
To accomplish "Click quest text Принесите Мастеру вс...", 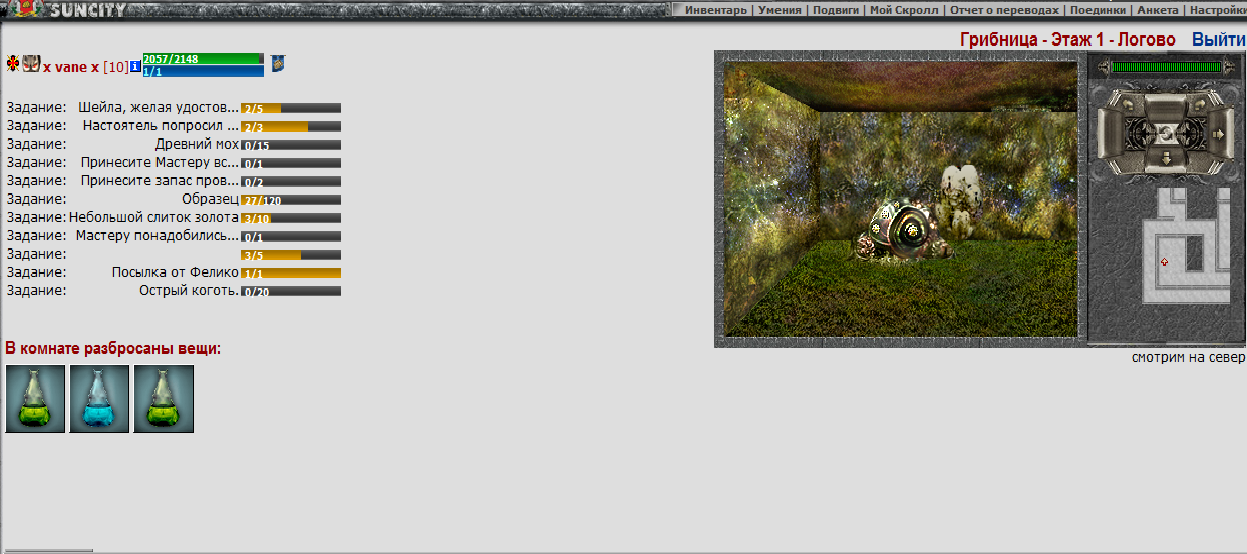I will click(x=160, y=162).
